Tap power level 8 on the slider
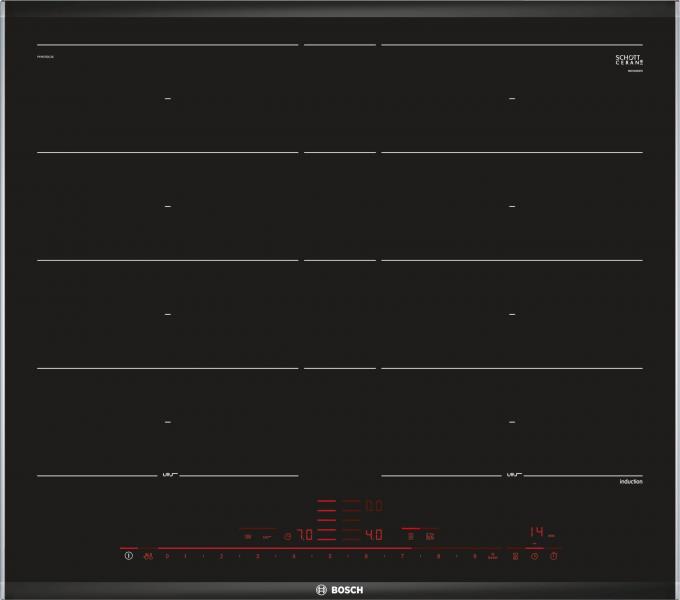680x600 pixels. coord(438,556)
